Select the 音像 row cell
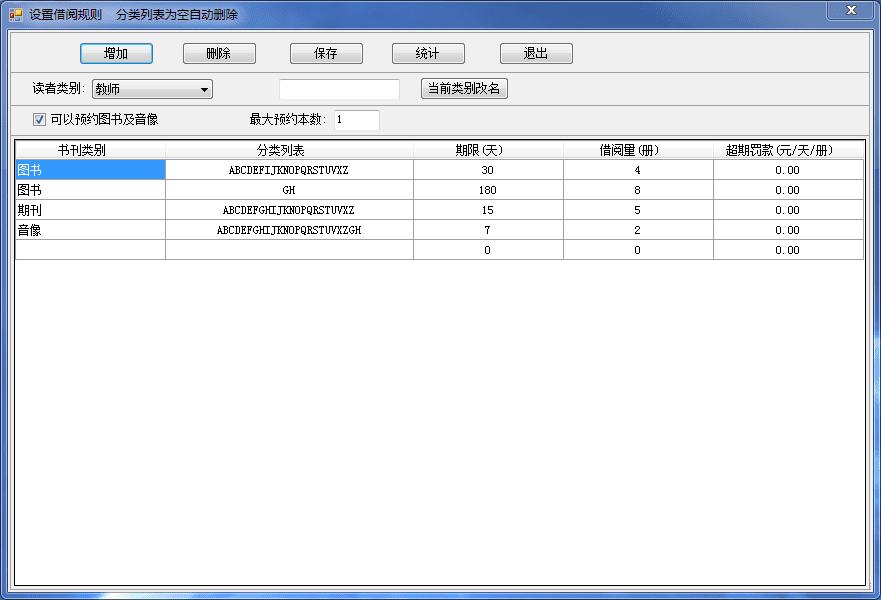The height and width of the screenshot is (600, 881). pos(90,230)
